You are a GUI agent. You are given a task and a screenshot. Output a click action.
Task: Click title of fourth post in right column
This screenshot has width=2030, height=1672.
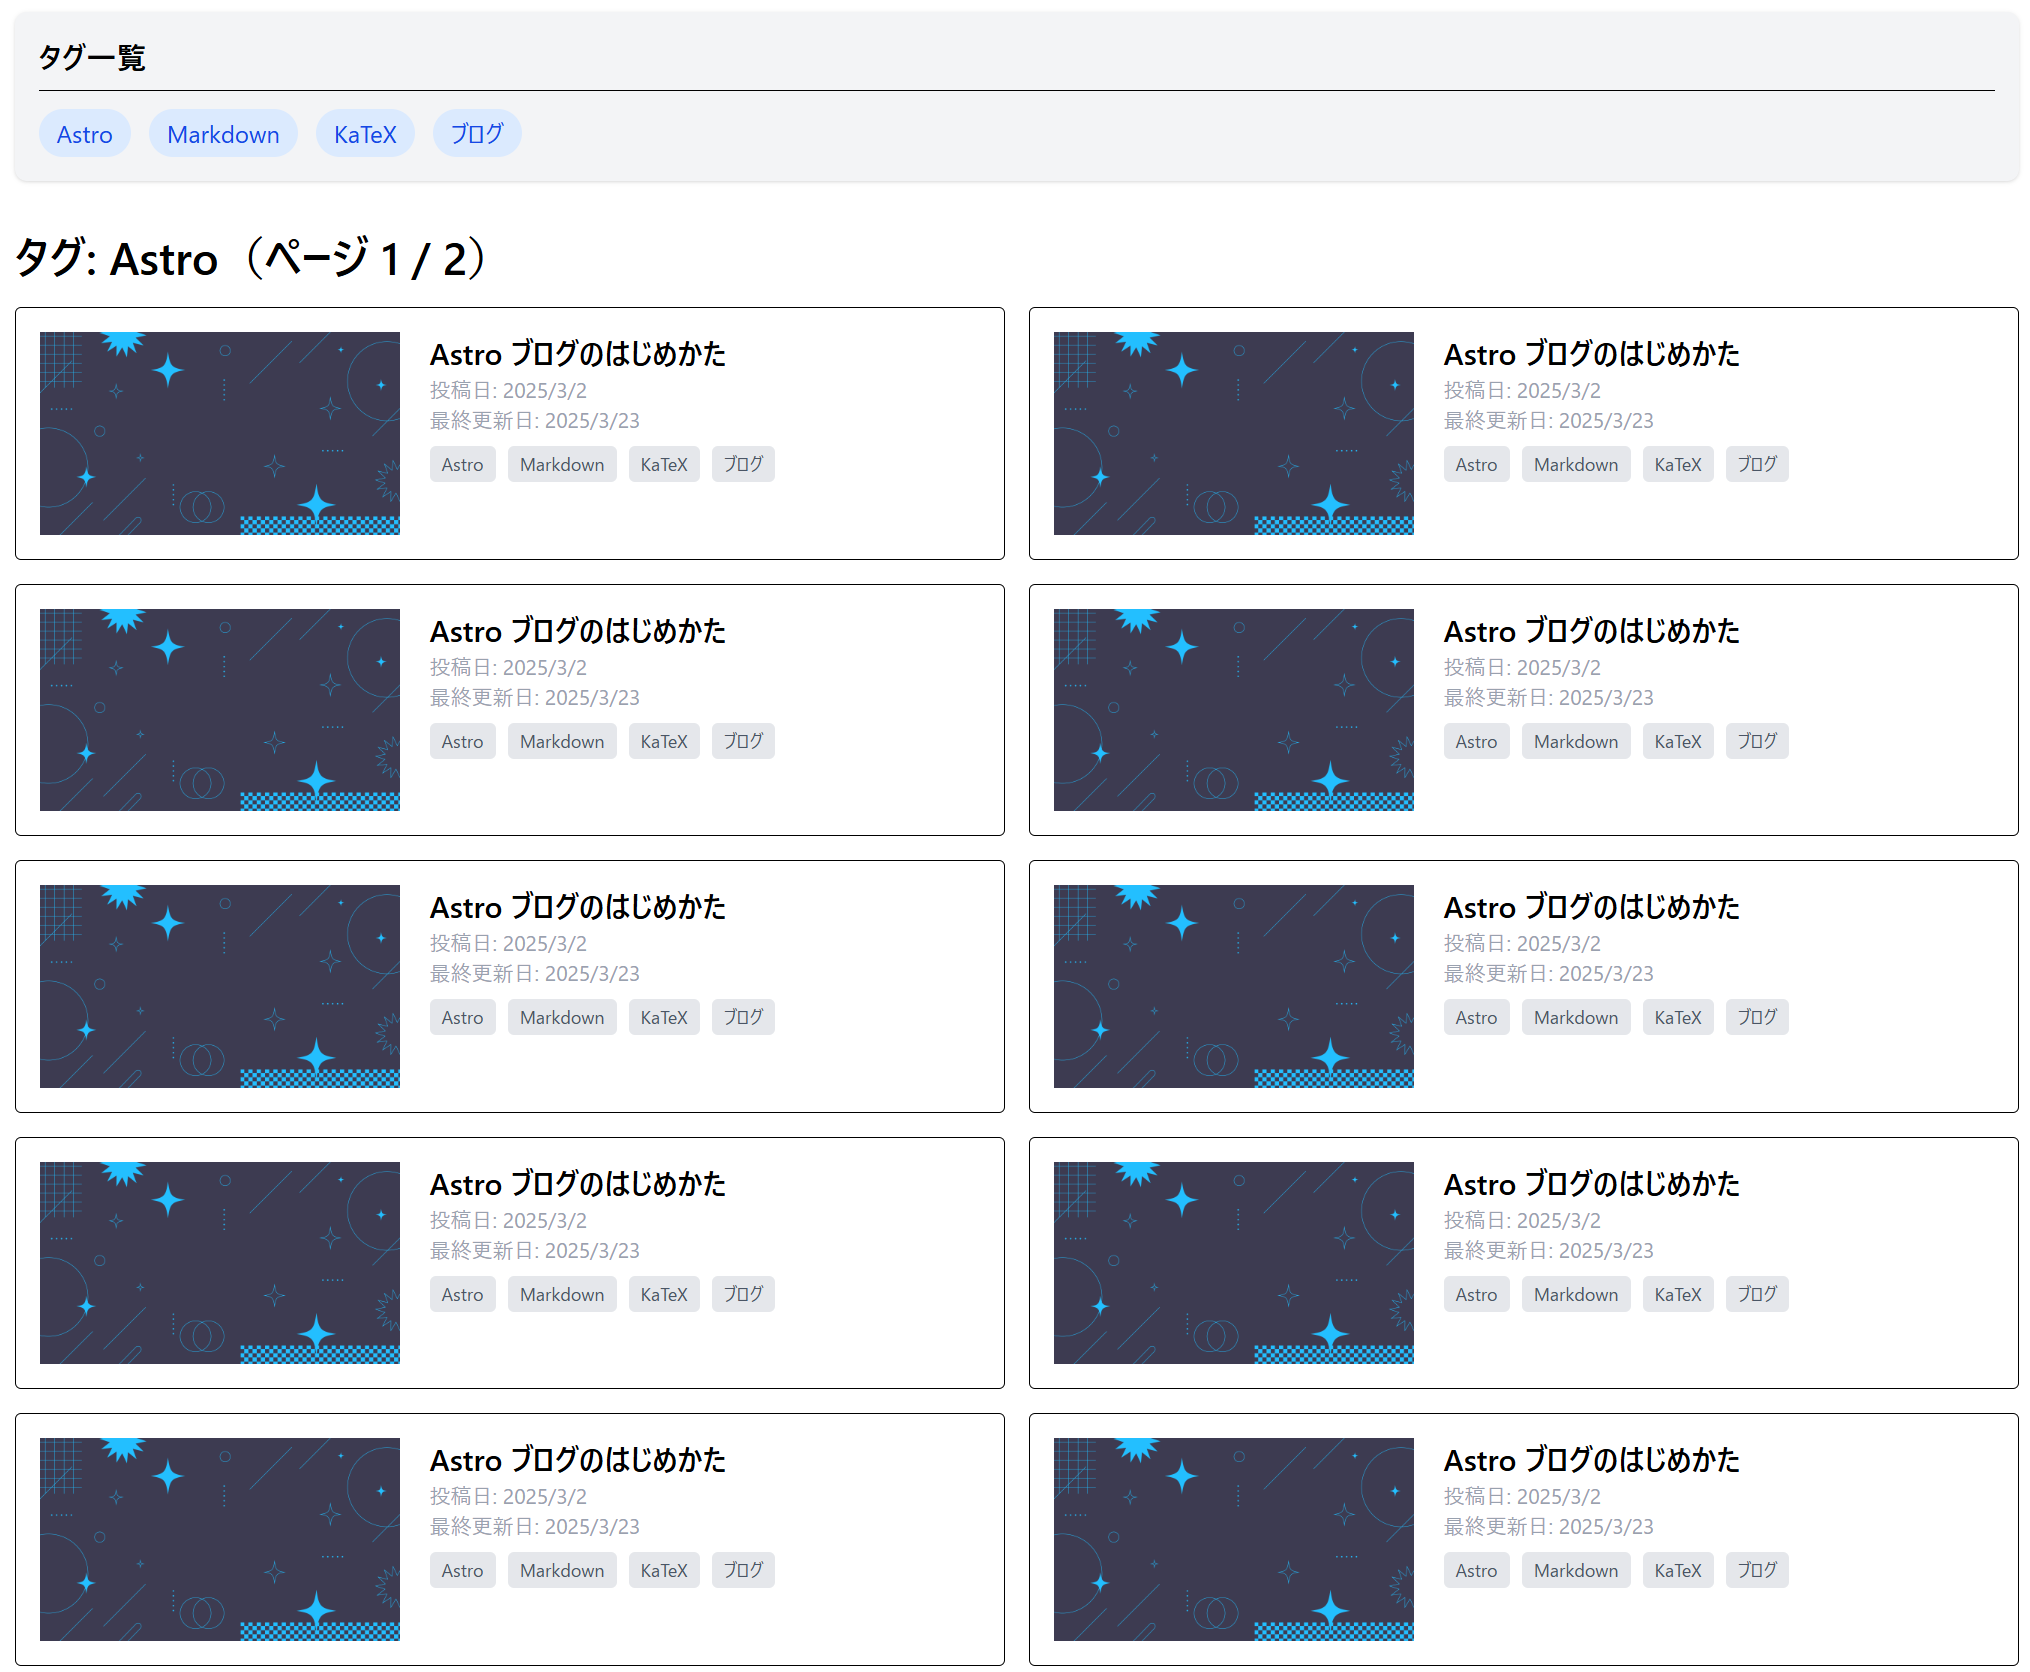pos(1591,1184)
